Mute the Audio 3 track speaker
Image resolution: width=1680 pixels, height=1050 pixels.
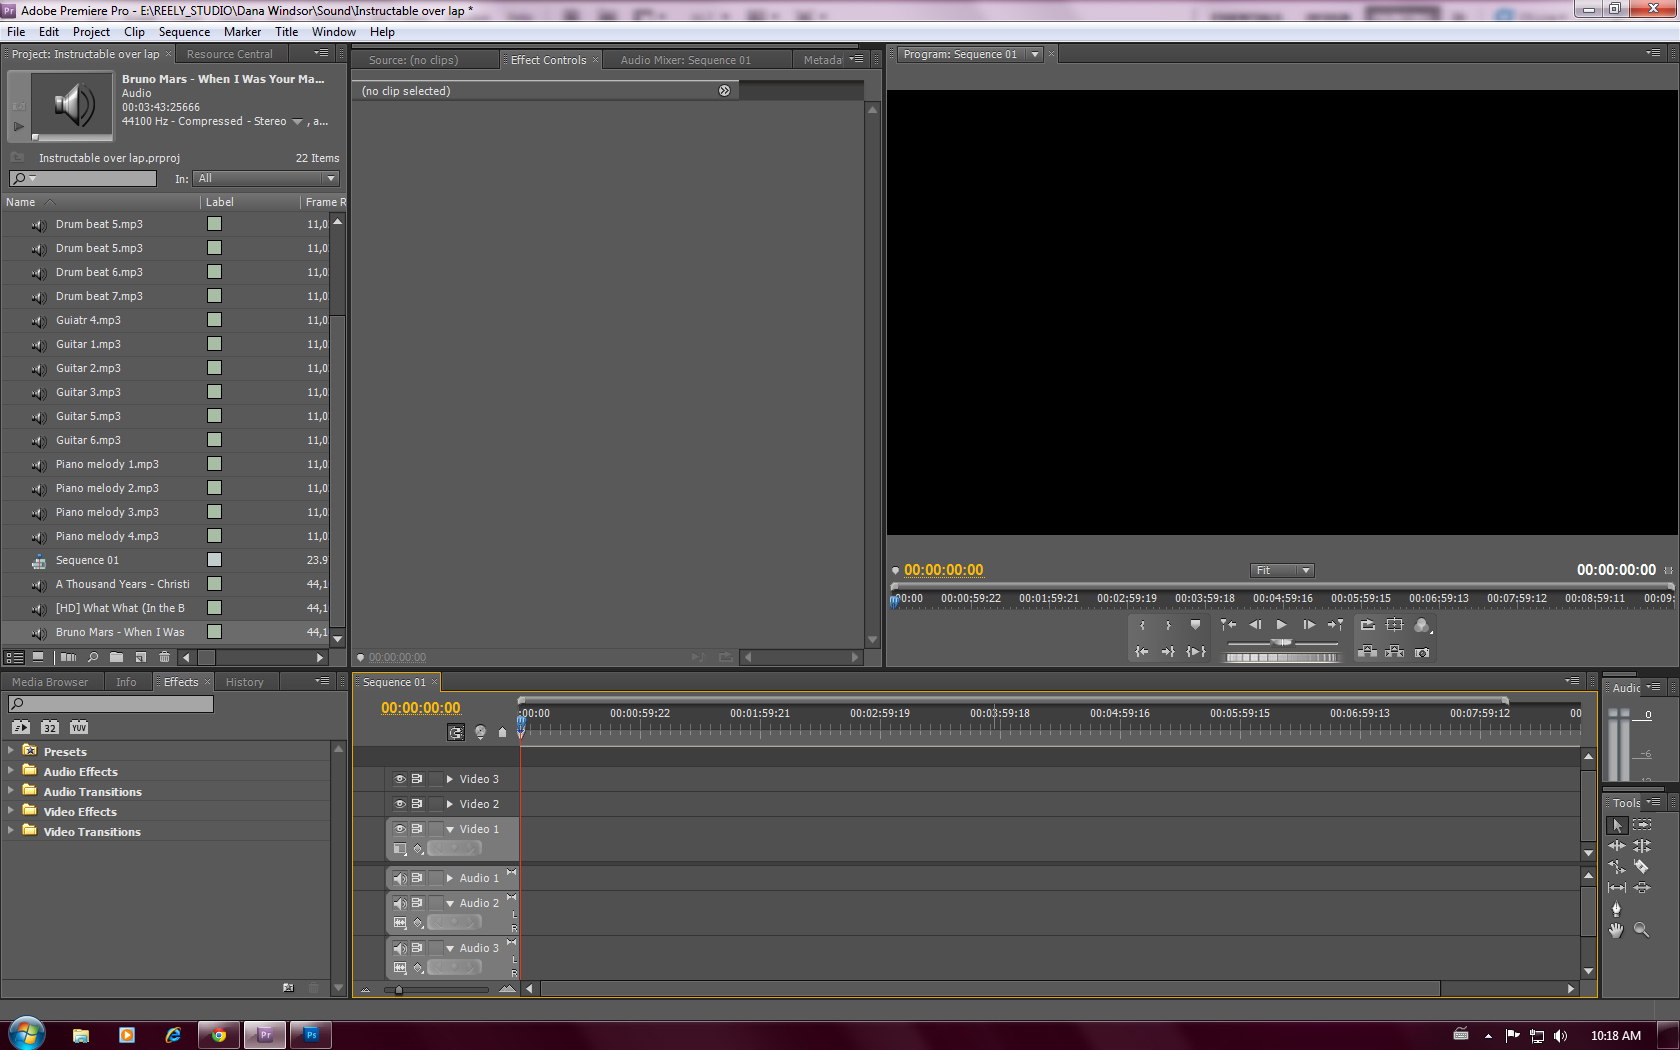pos(400,948)
